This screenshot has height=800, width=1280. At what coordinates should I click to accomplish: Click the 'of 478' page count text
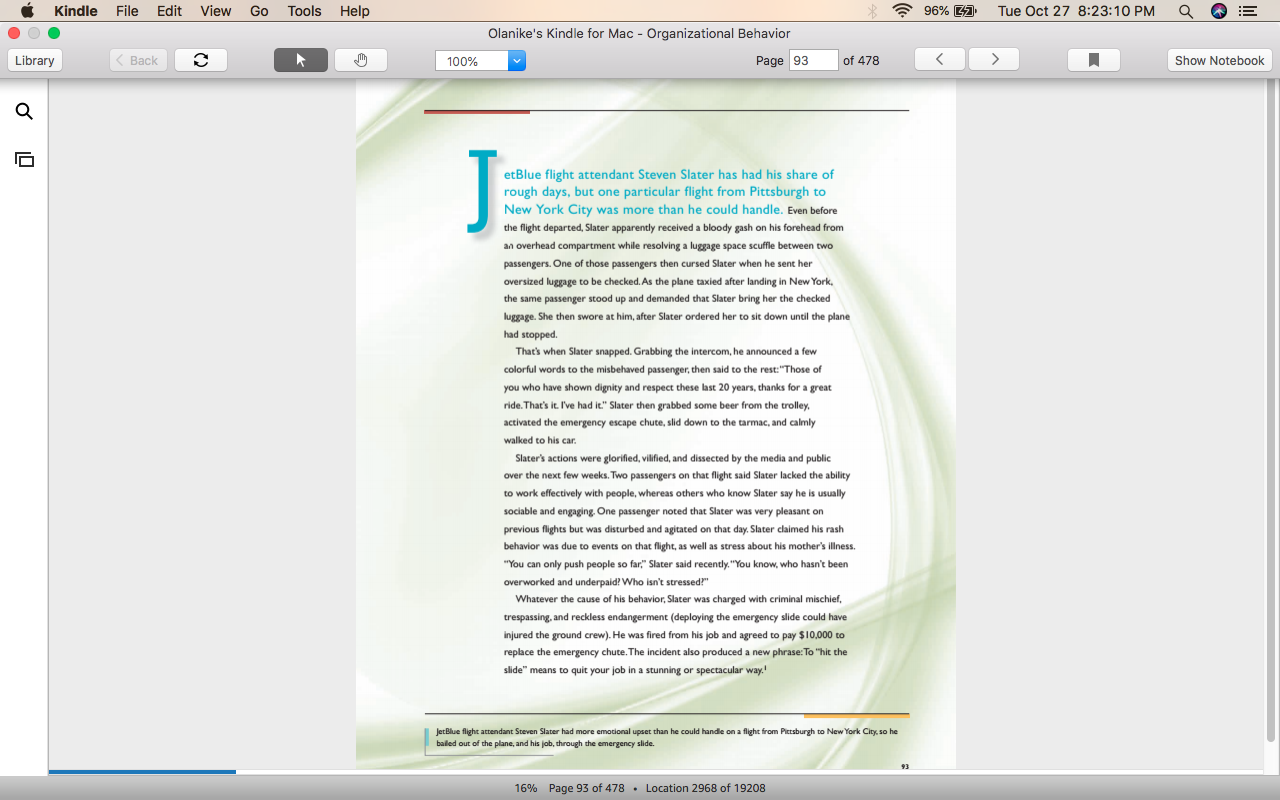tap(861, 60)
